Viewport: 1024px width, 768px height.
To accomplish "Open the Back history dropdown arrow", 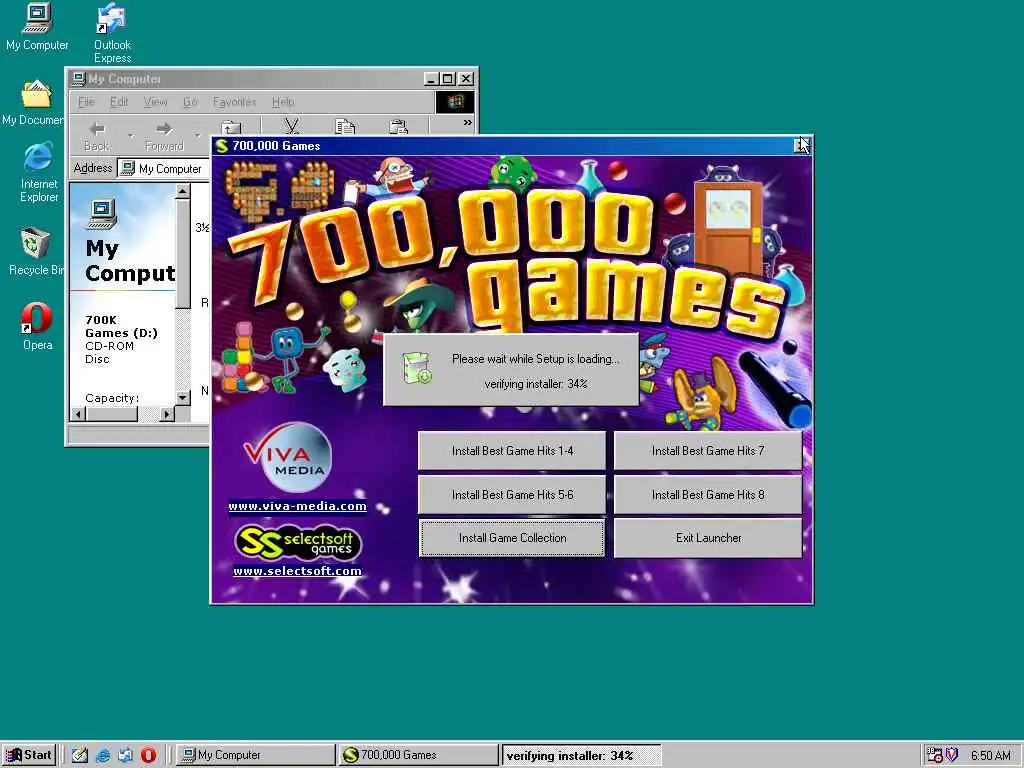I will coord(131,135).
